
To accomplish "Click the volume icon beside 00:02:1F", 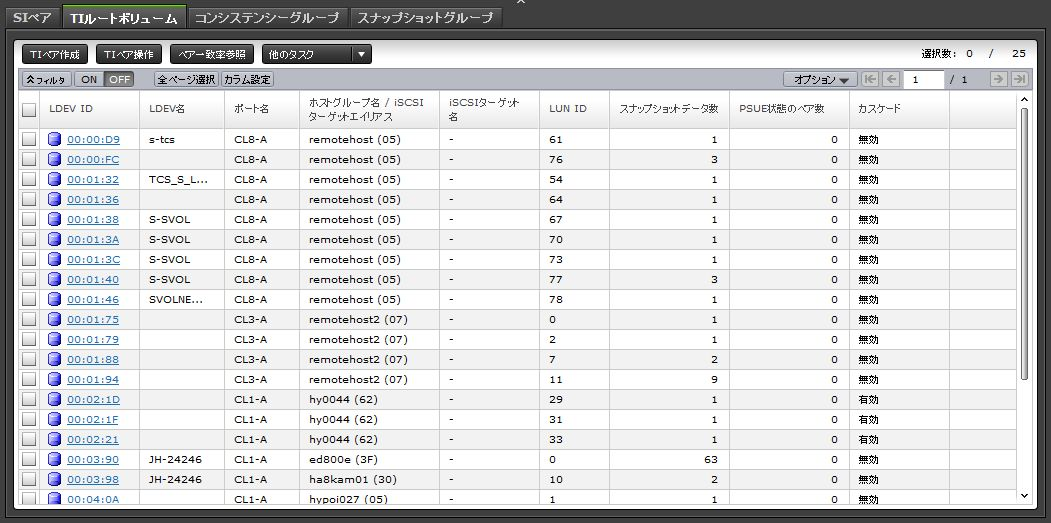I will (54, 419).
